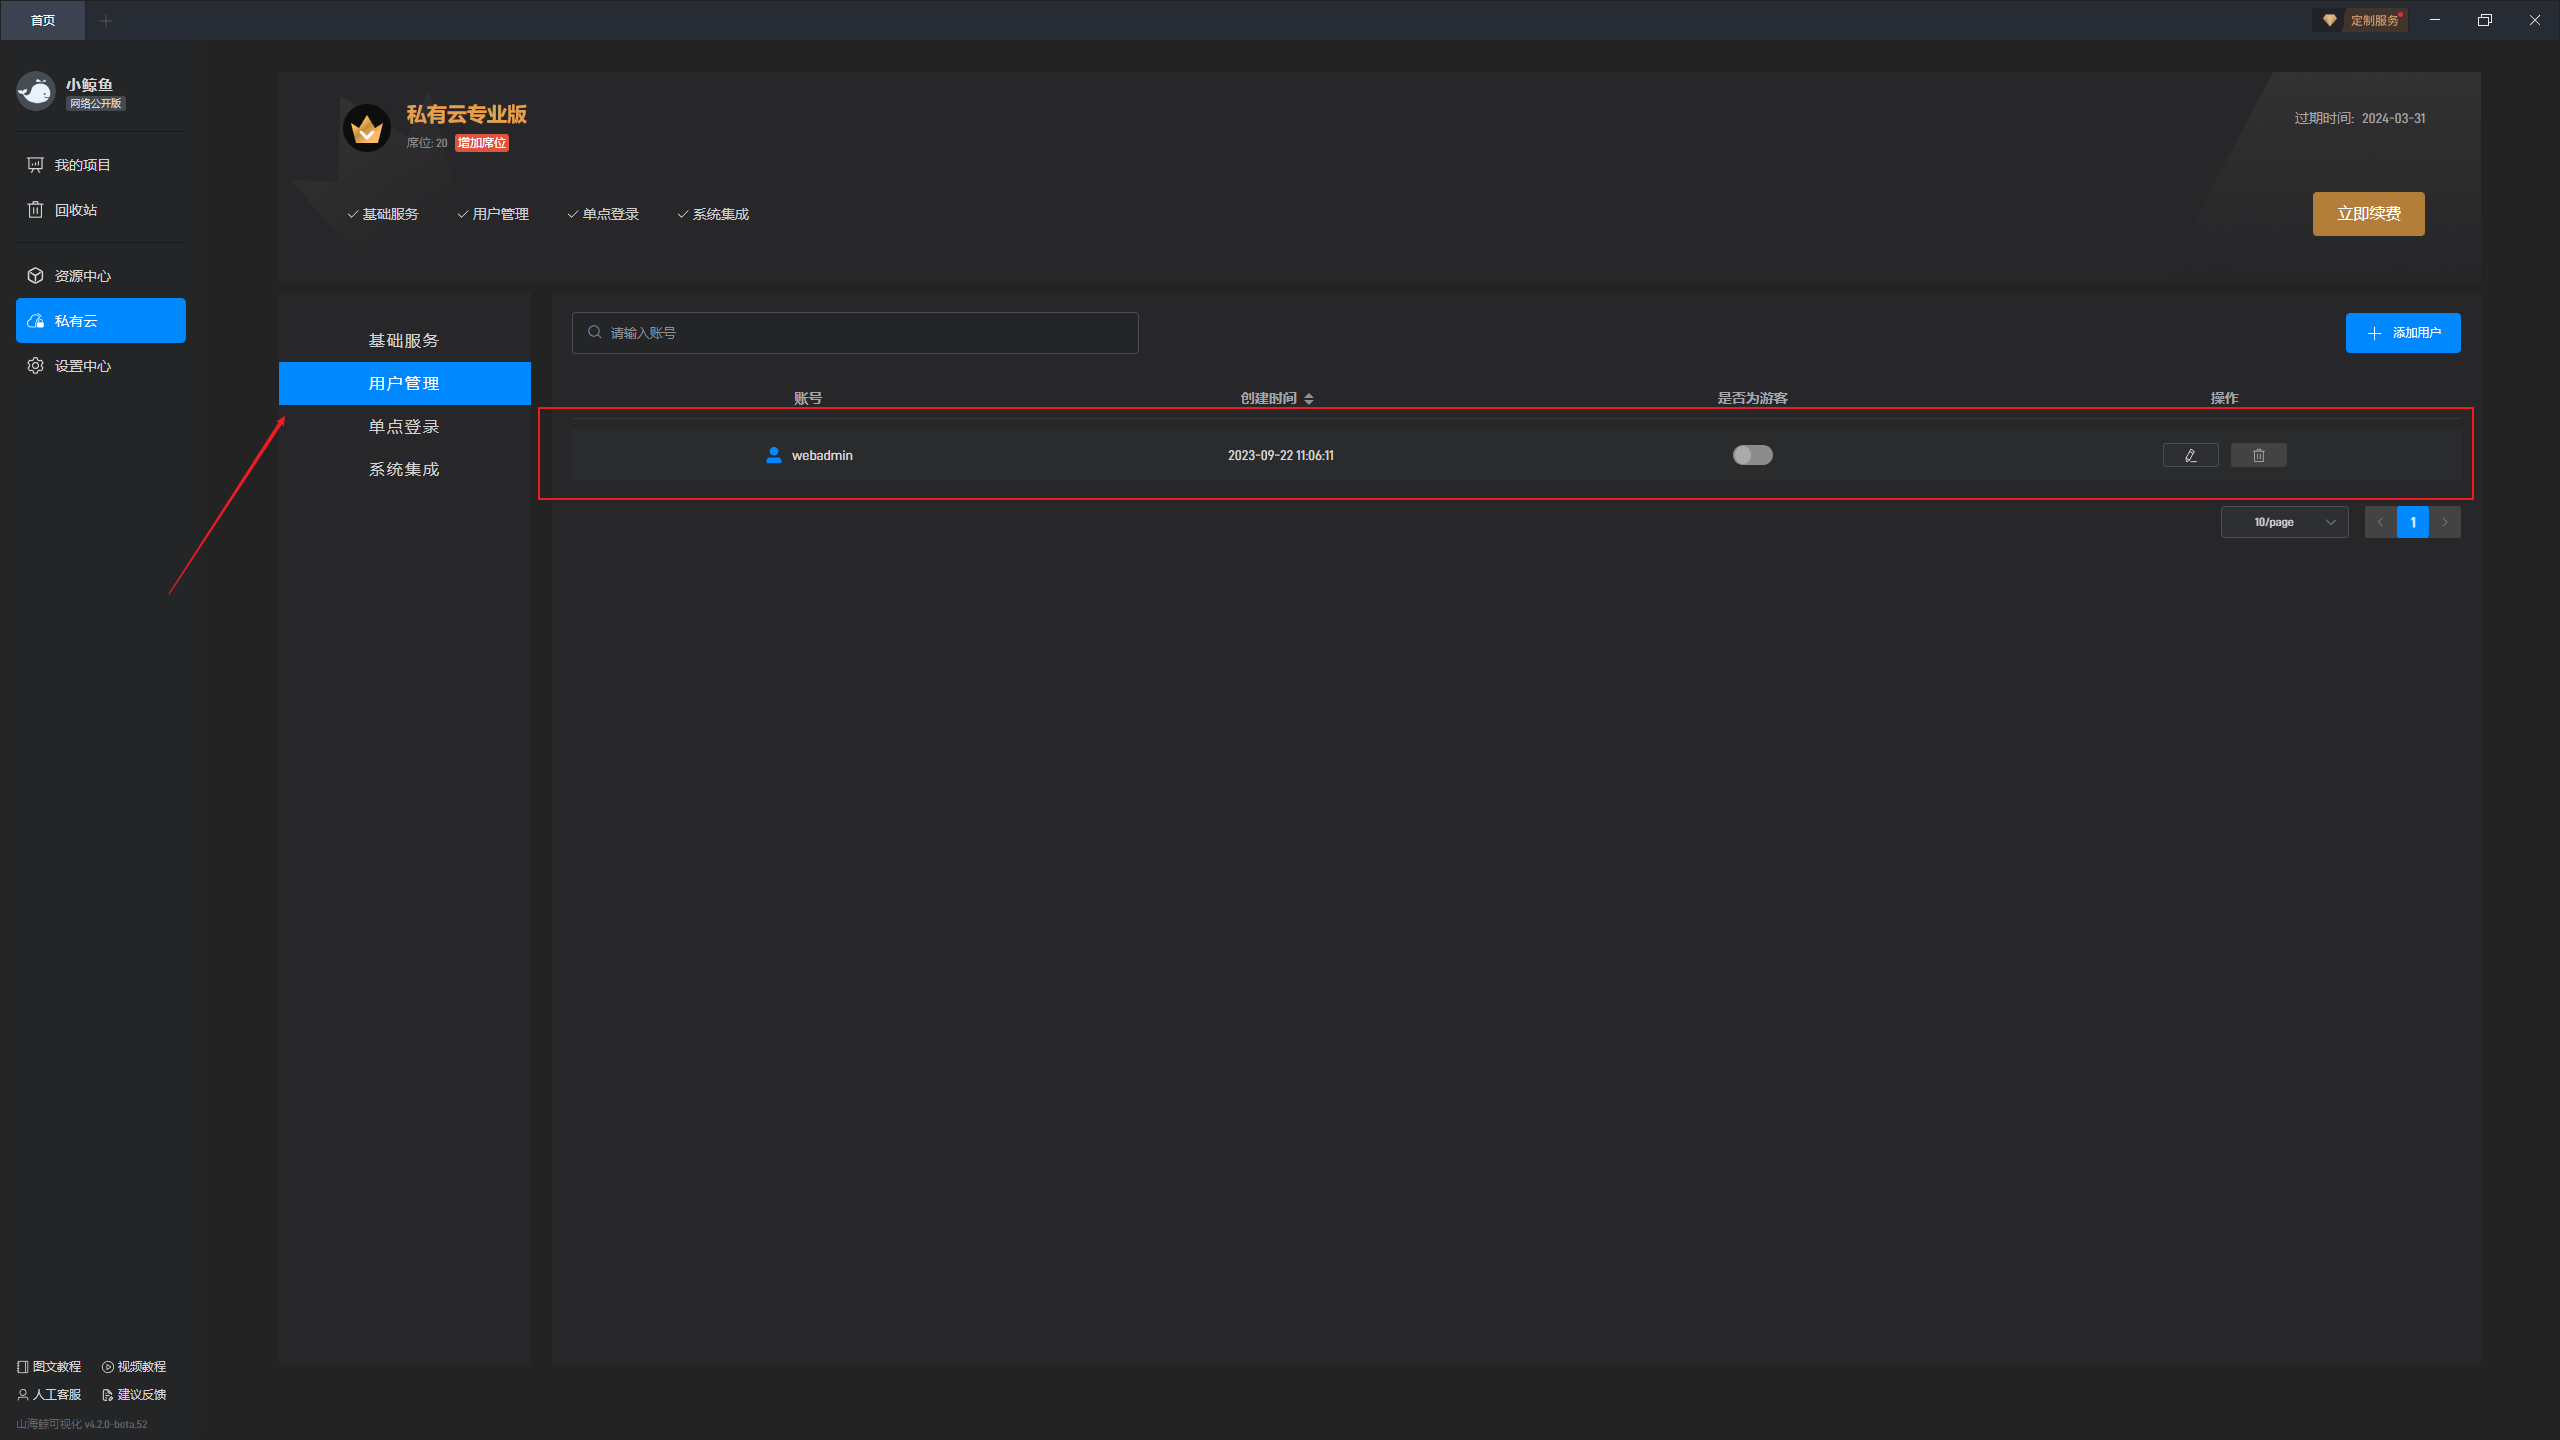Sort by 创建时间 column arrows
The image size is (2560, 1440).
coord(1309,399)
